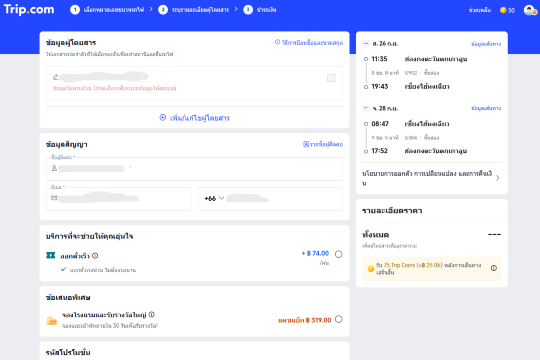Click info icon in the Trip Coins banner

pyautogui.click(x=494, y=268)
